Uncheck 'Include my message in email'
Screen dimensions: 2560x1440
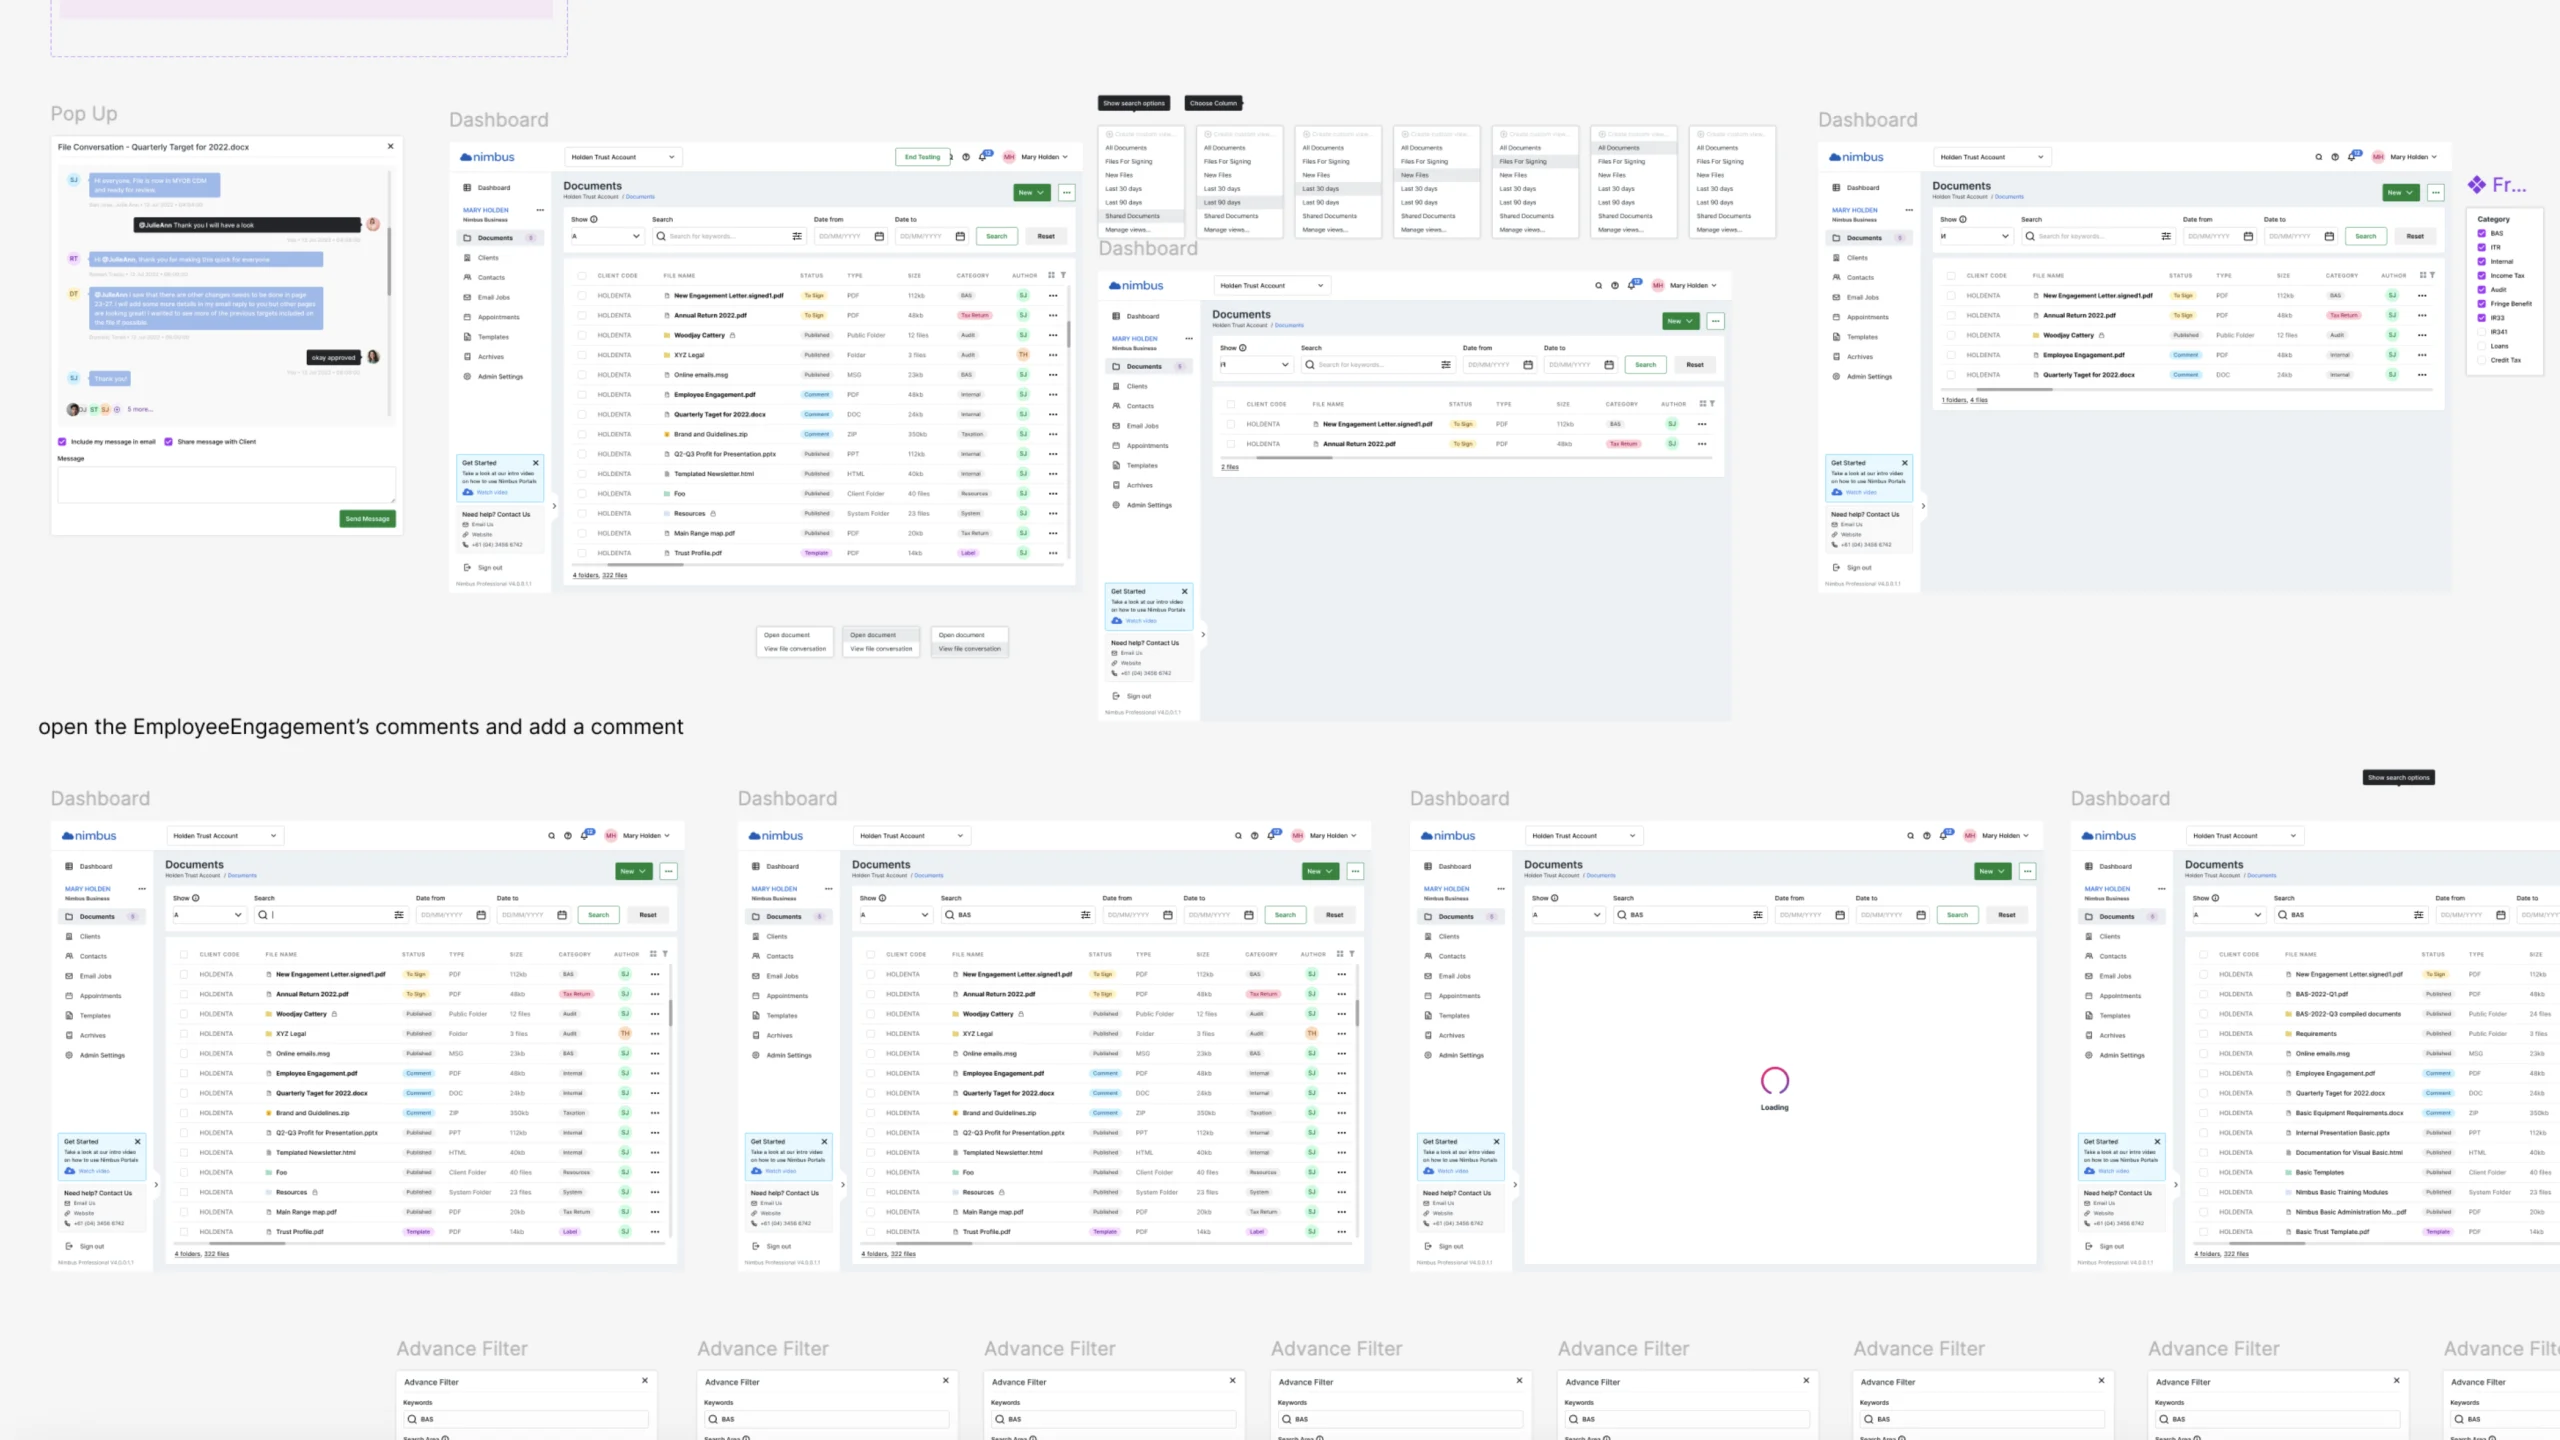click(x=62, y=441)
